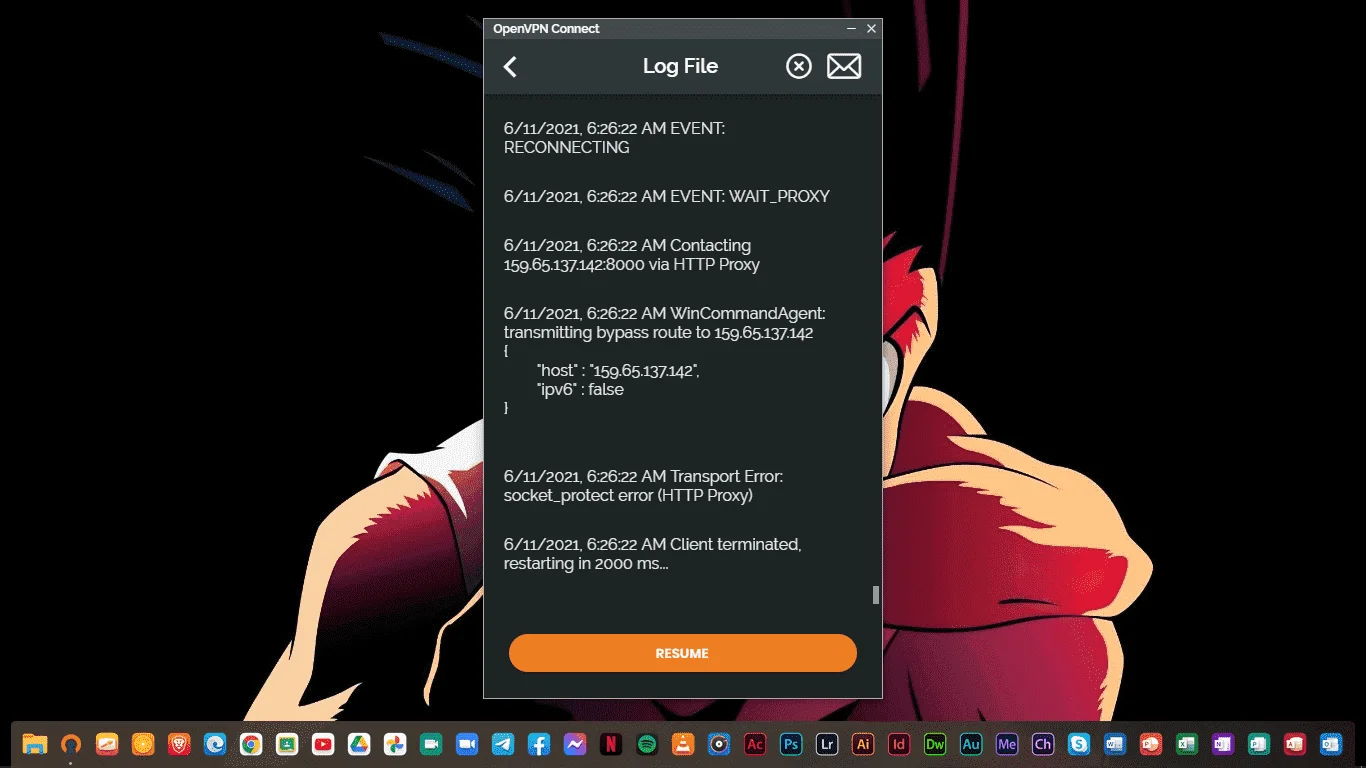The image size is (1366, 768).
Task: Open Google Photos from the taskbar
Action: pyautogui.click(x=395, y=744)
